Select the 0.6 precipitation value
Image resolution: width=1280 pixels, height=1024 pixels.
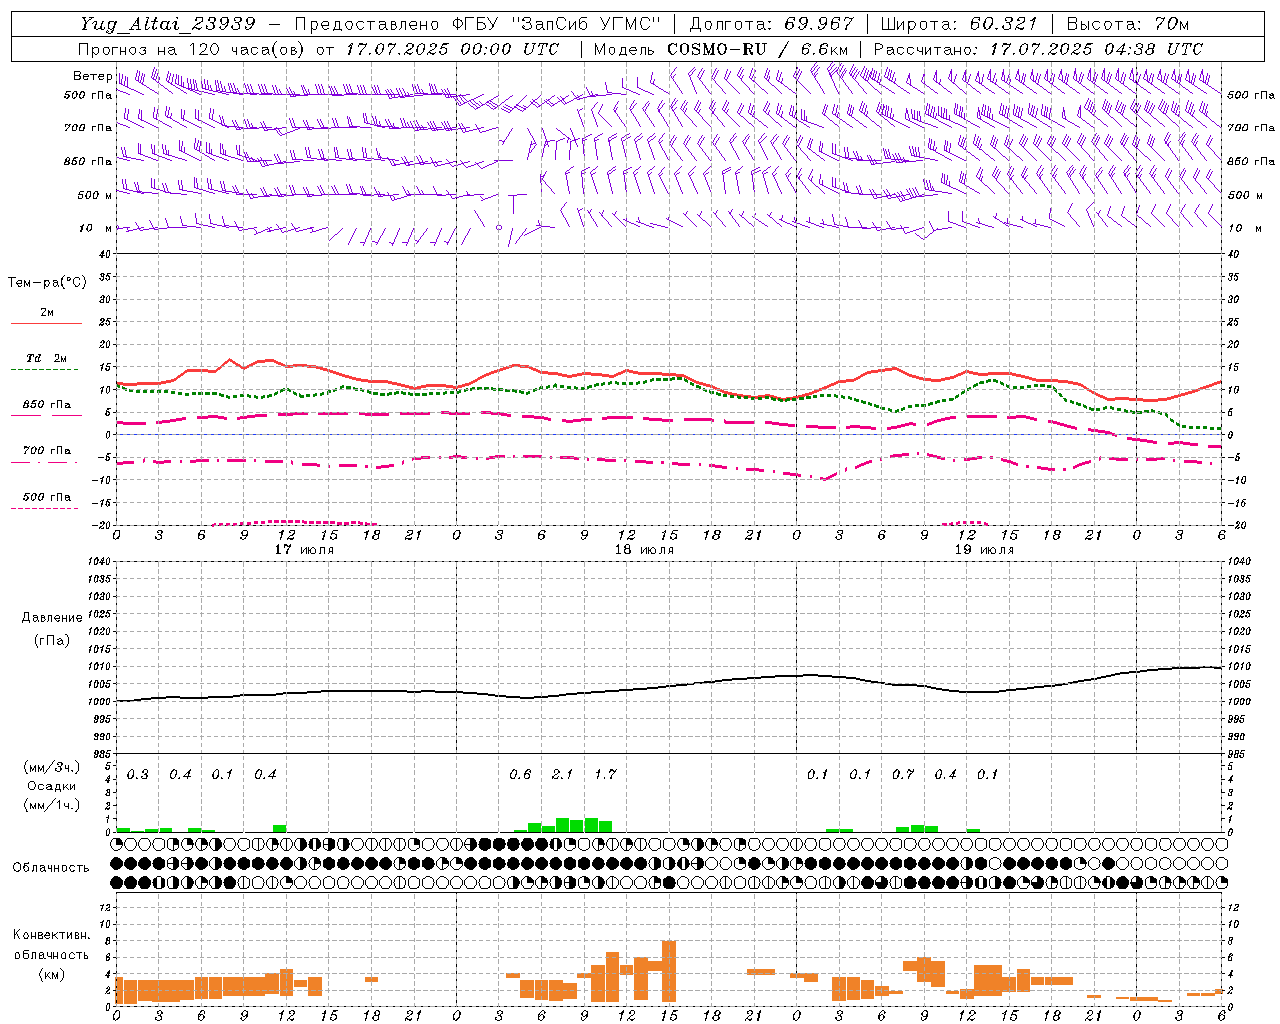coord(520,774)
